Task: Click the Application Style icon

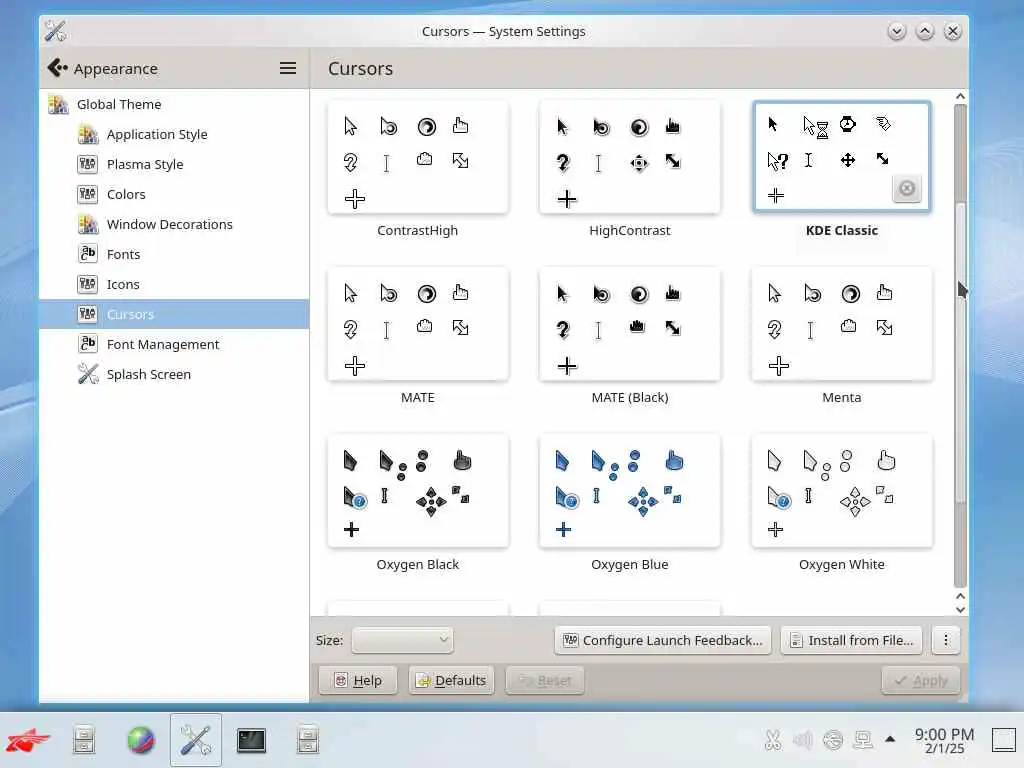Action: pyautogui.click(x=88, y=135)
